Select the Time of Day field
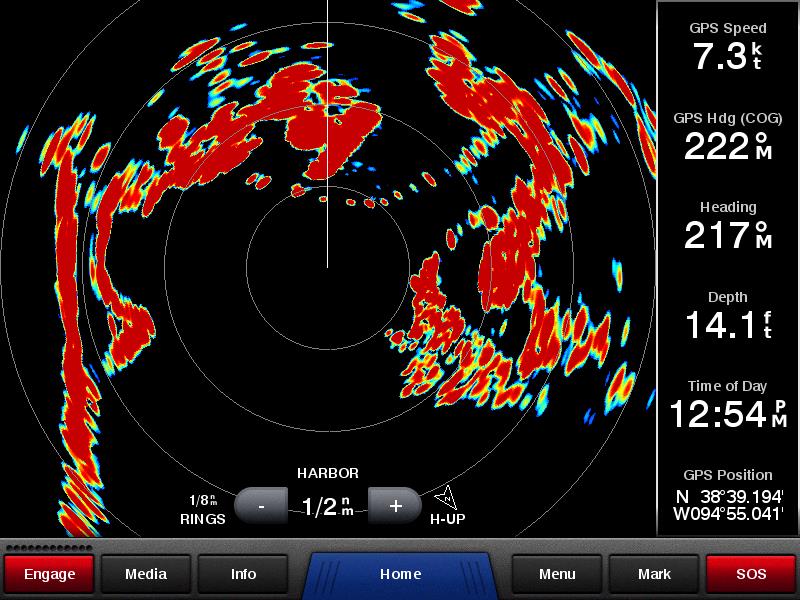 pyautogui.click(x=727, y=405)
